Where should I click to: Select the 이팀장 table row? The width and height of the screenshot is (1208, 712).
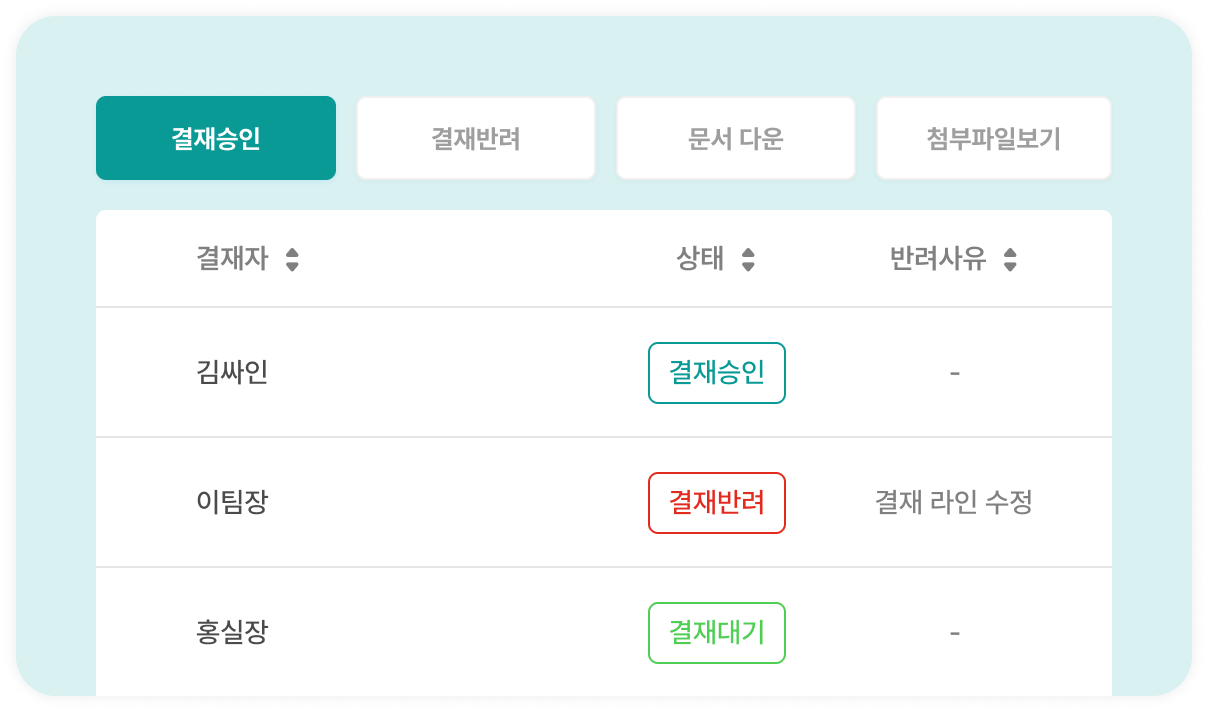(x=400, y=502)
